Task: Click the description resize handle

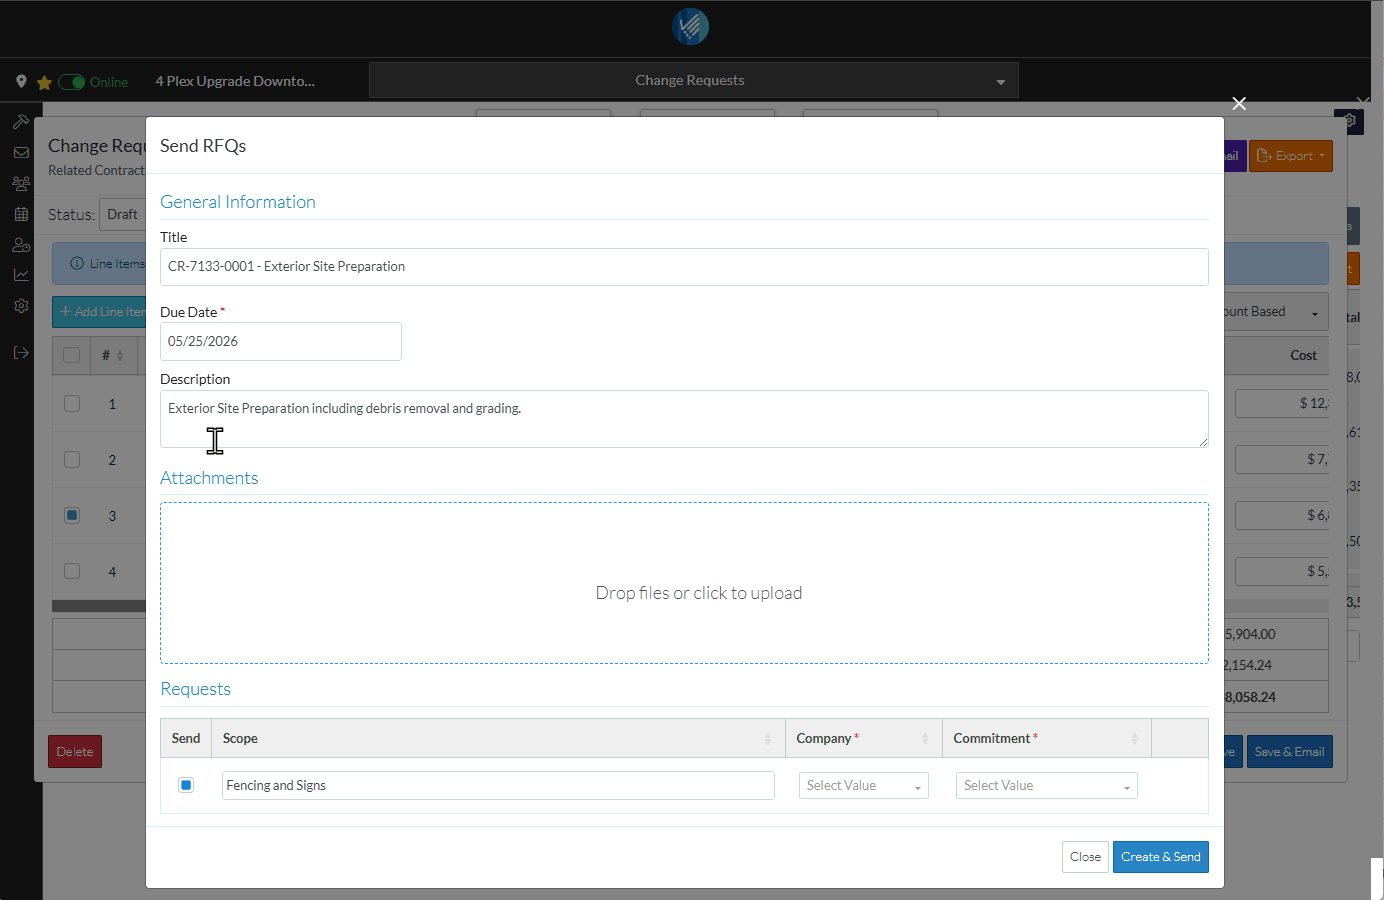Action: (1203, 442)
